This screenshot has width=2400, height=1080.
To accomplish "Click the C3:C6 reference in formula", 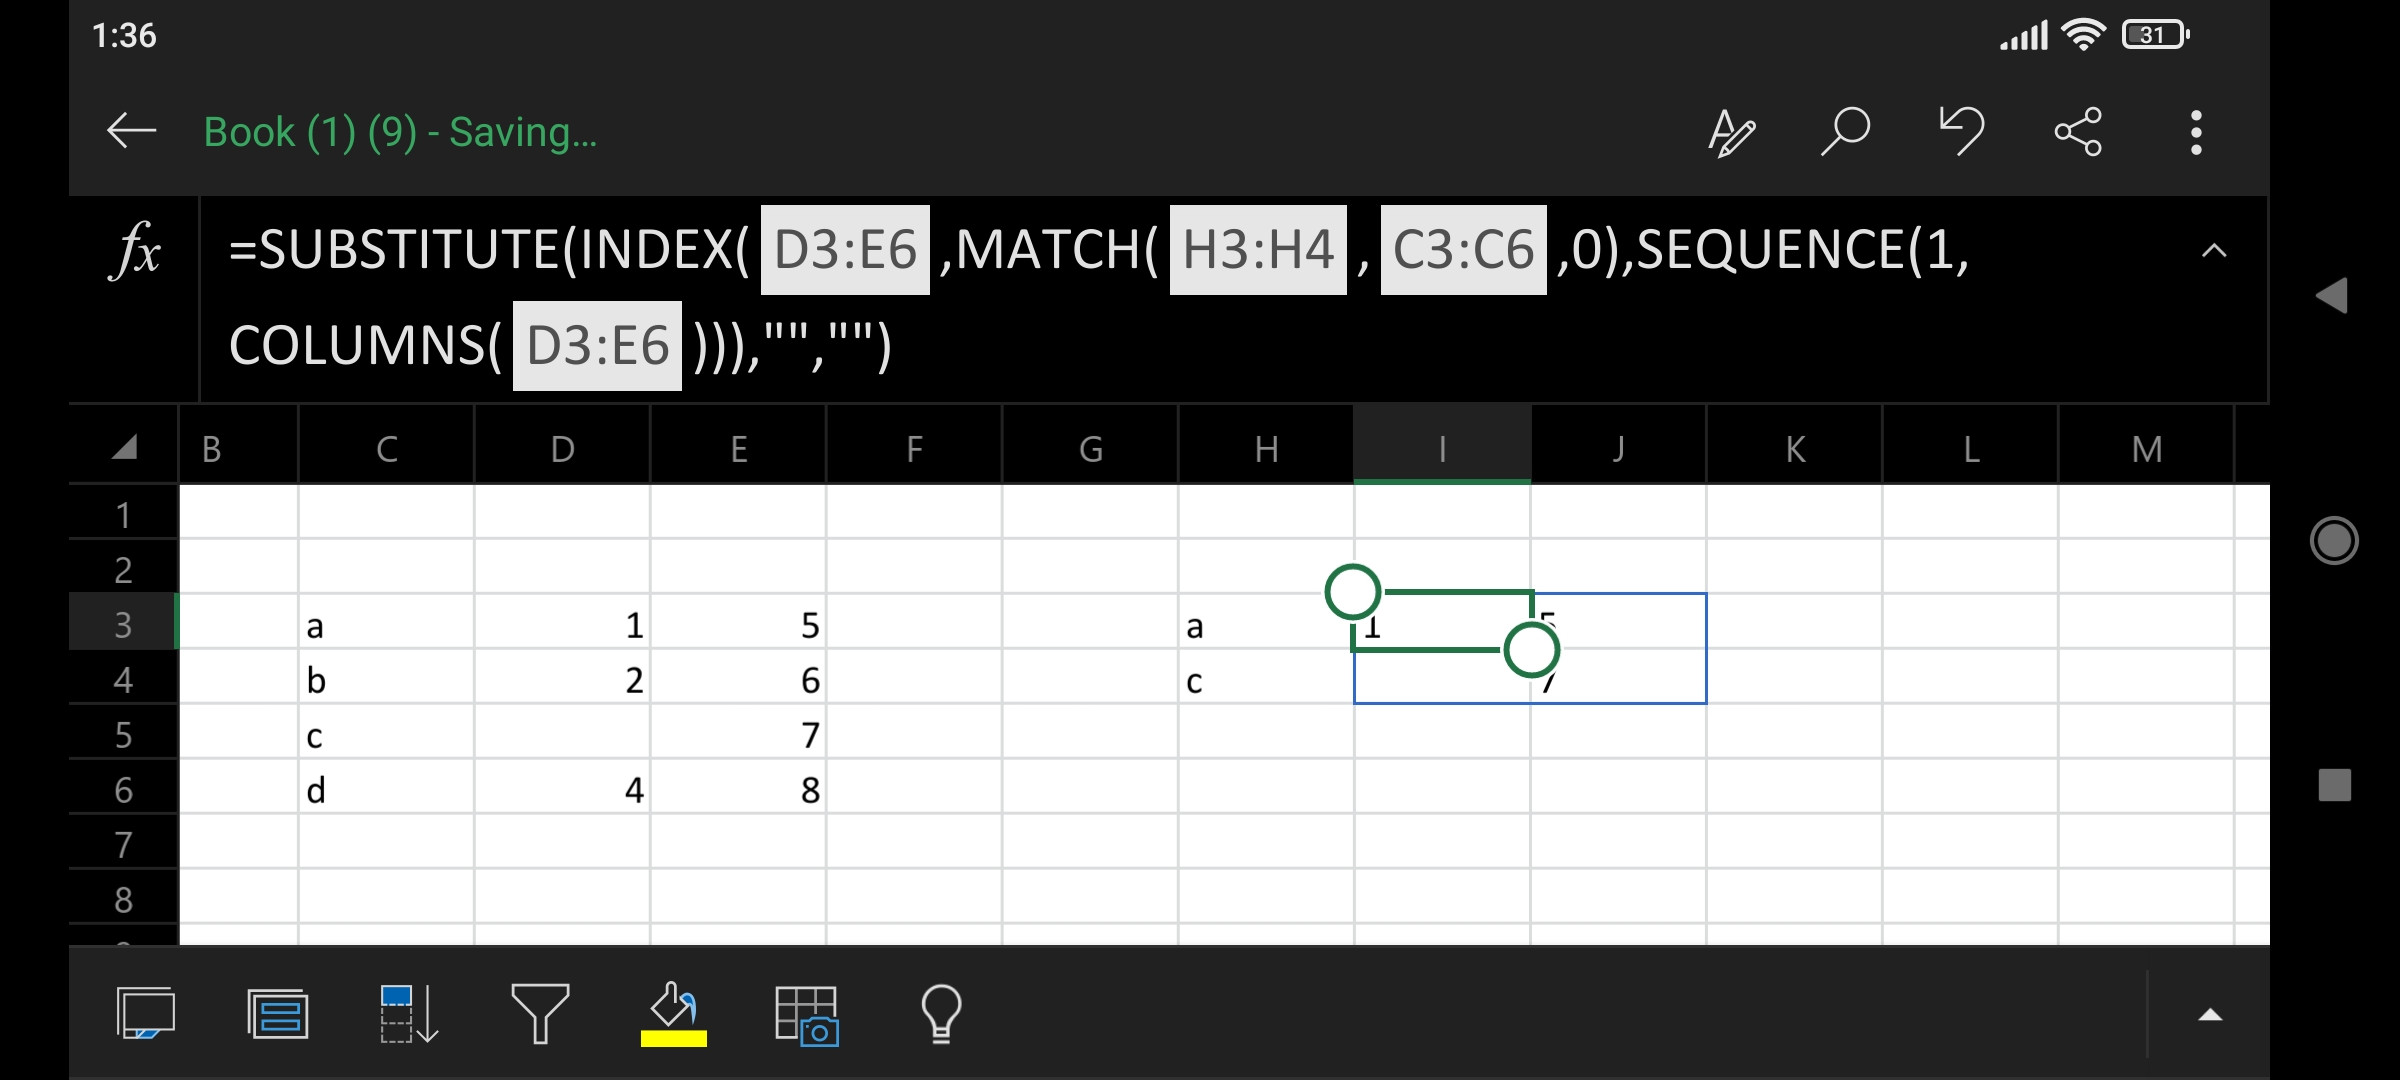I will 1463,250.
